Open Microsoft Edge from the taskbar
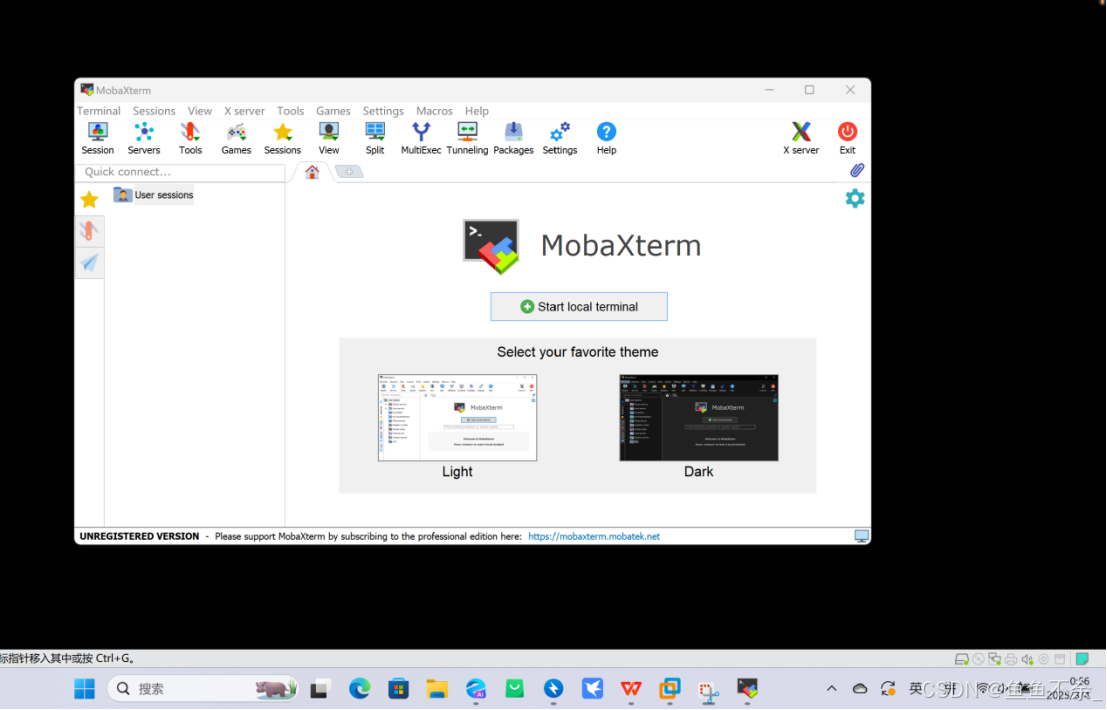This screenshot has height=710, width=1107. click(359, 689)
